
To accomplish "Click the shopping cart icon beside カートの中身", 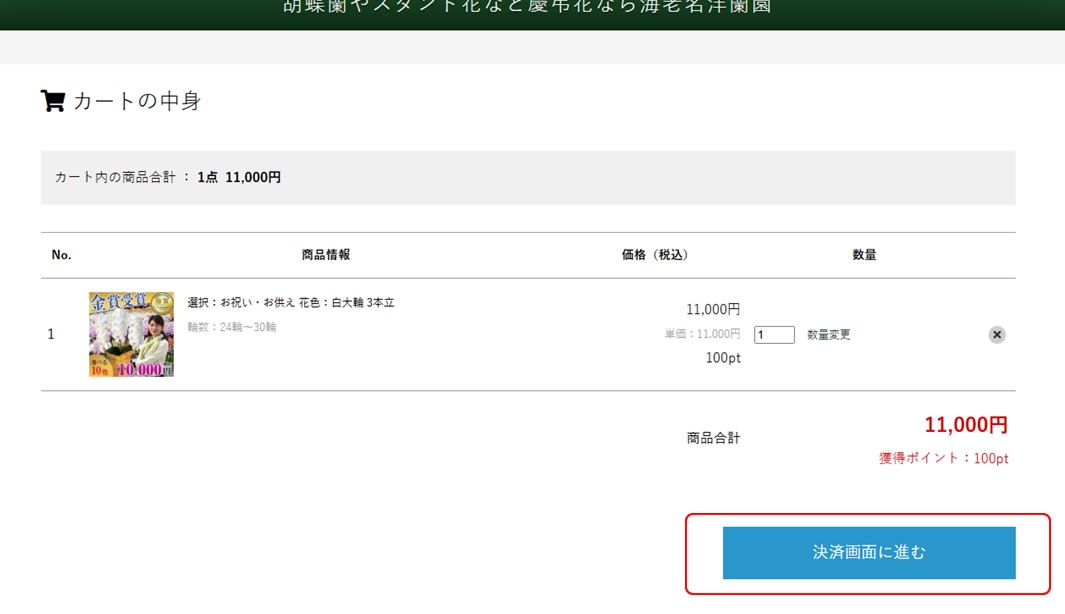I will click(x=52, y=101).
